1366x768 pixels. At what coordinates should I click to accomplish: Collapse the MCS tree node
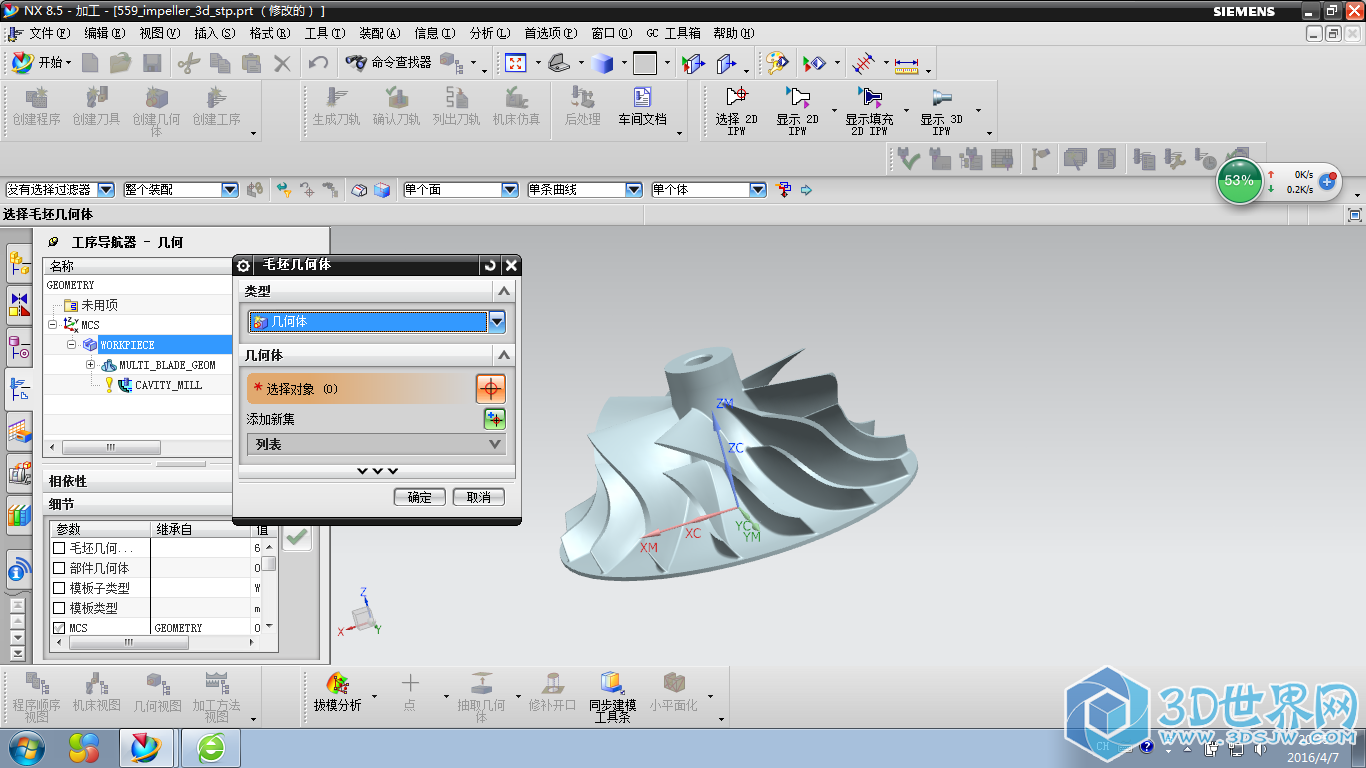coord(52,325)
